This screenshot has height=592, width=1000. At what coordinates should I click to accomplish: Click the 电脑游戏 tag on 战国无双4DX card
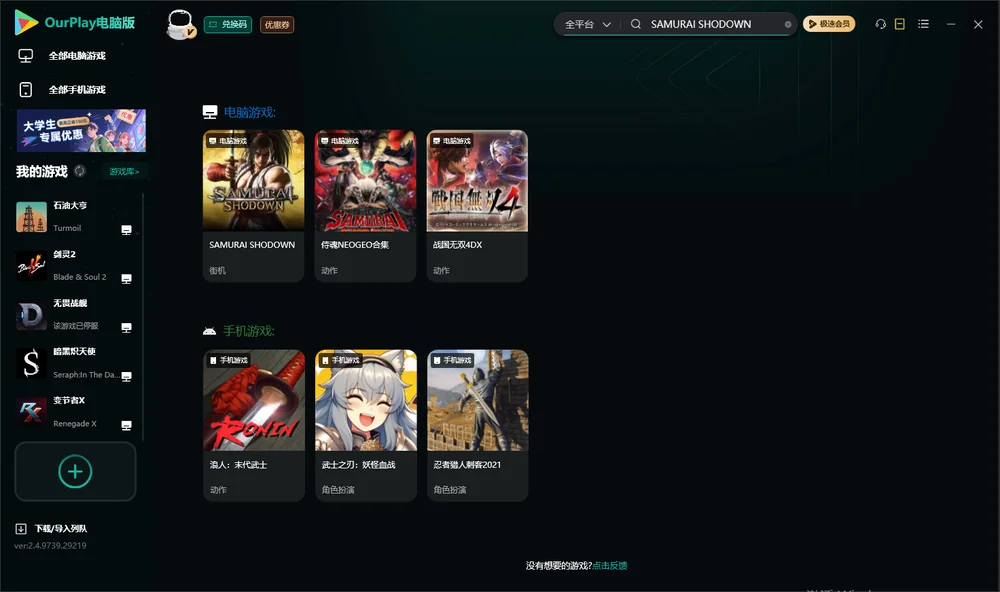pos(452,140)
